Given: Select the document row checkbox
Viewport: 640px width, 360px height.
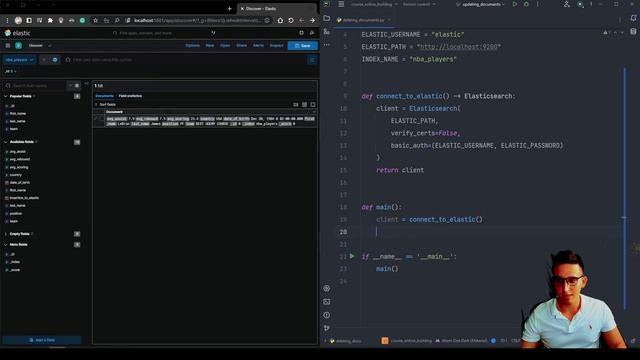Looking at the screenshot, I should [x=102, y=118].
